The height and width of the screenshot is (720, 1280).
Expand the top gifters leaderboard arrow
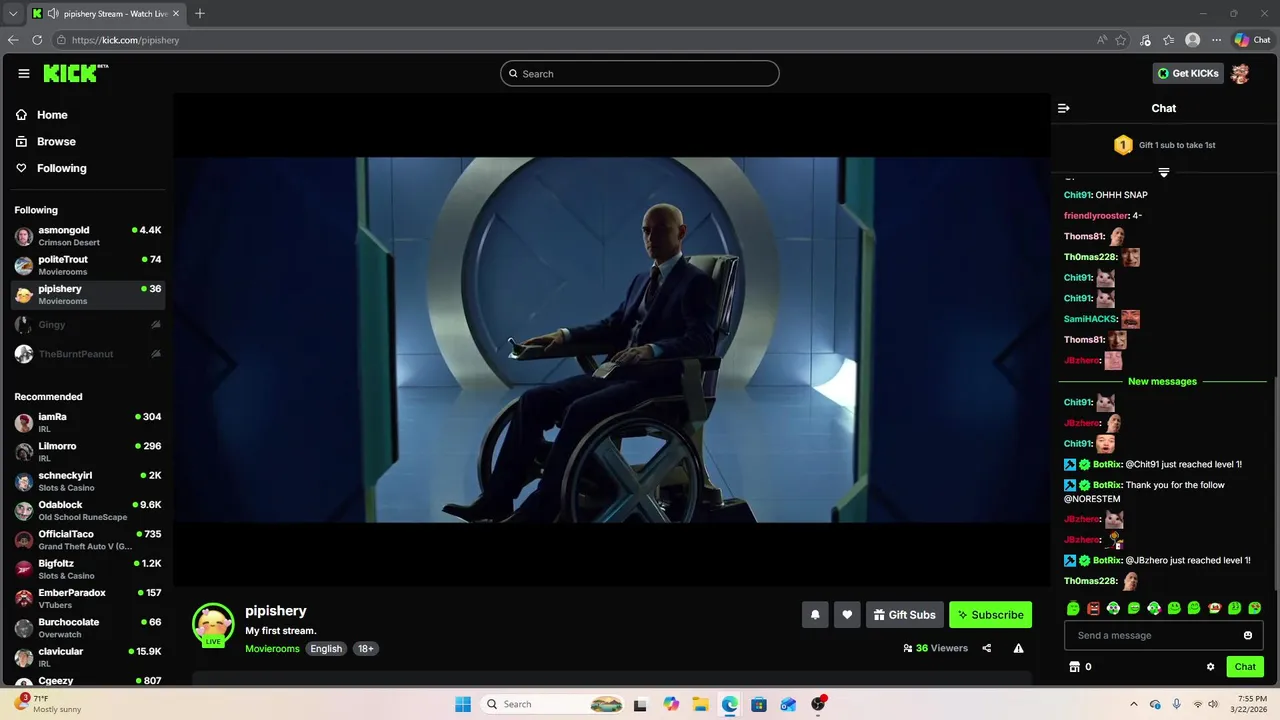point(1163,172)
